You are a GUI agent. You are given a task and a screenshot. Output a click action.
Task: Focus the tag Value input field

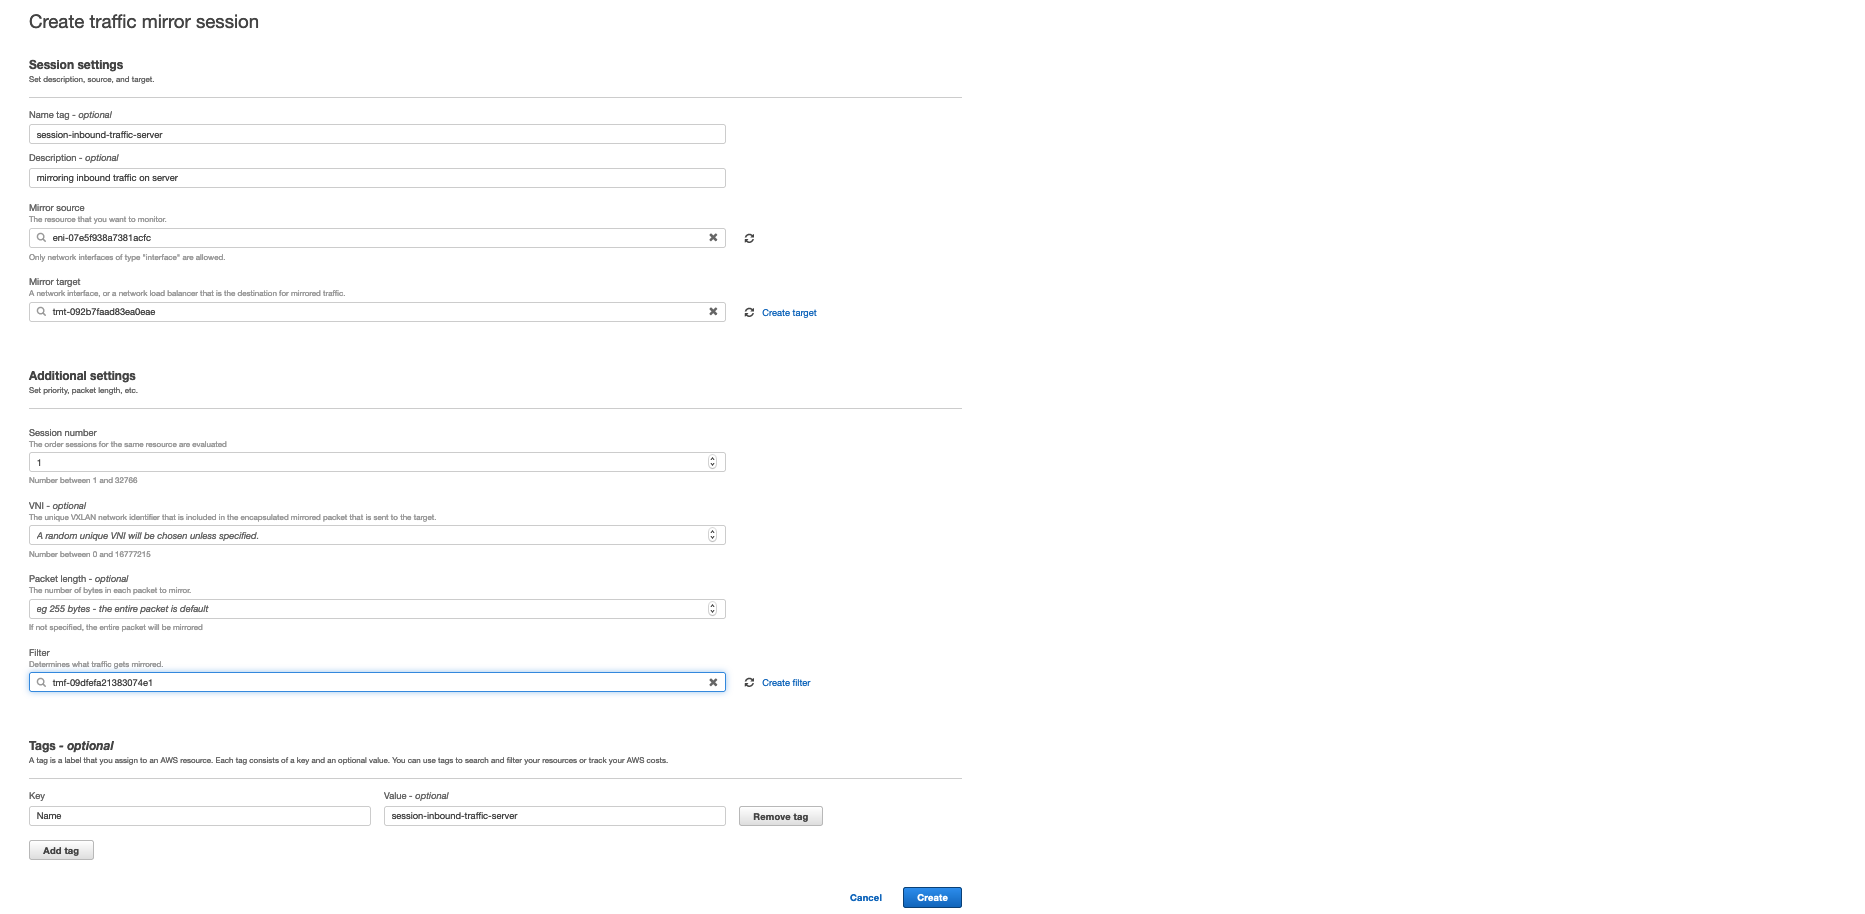[555, 816]
